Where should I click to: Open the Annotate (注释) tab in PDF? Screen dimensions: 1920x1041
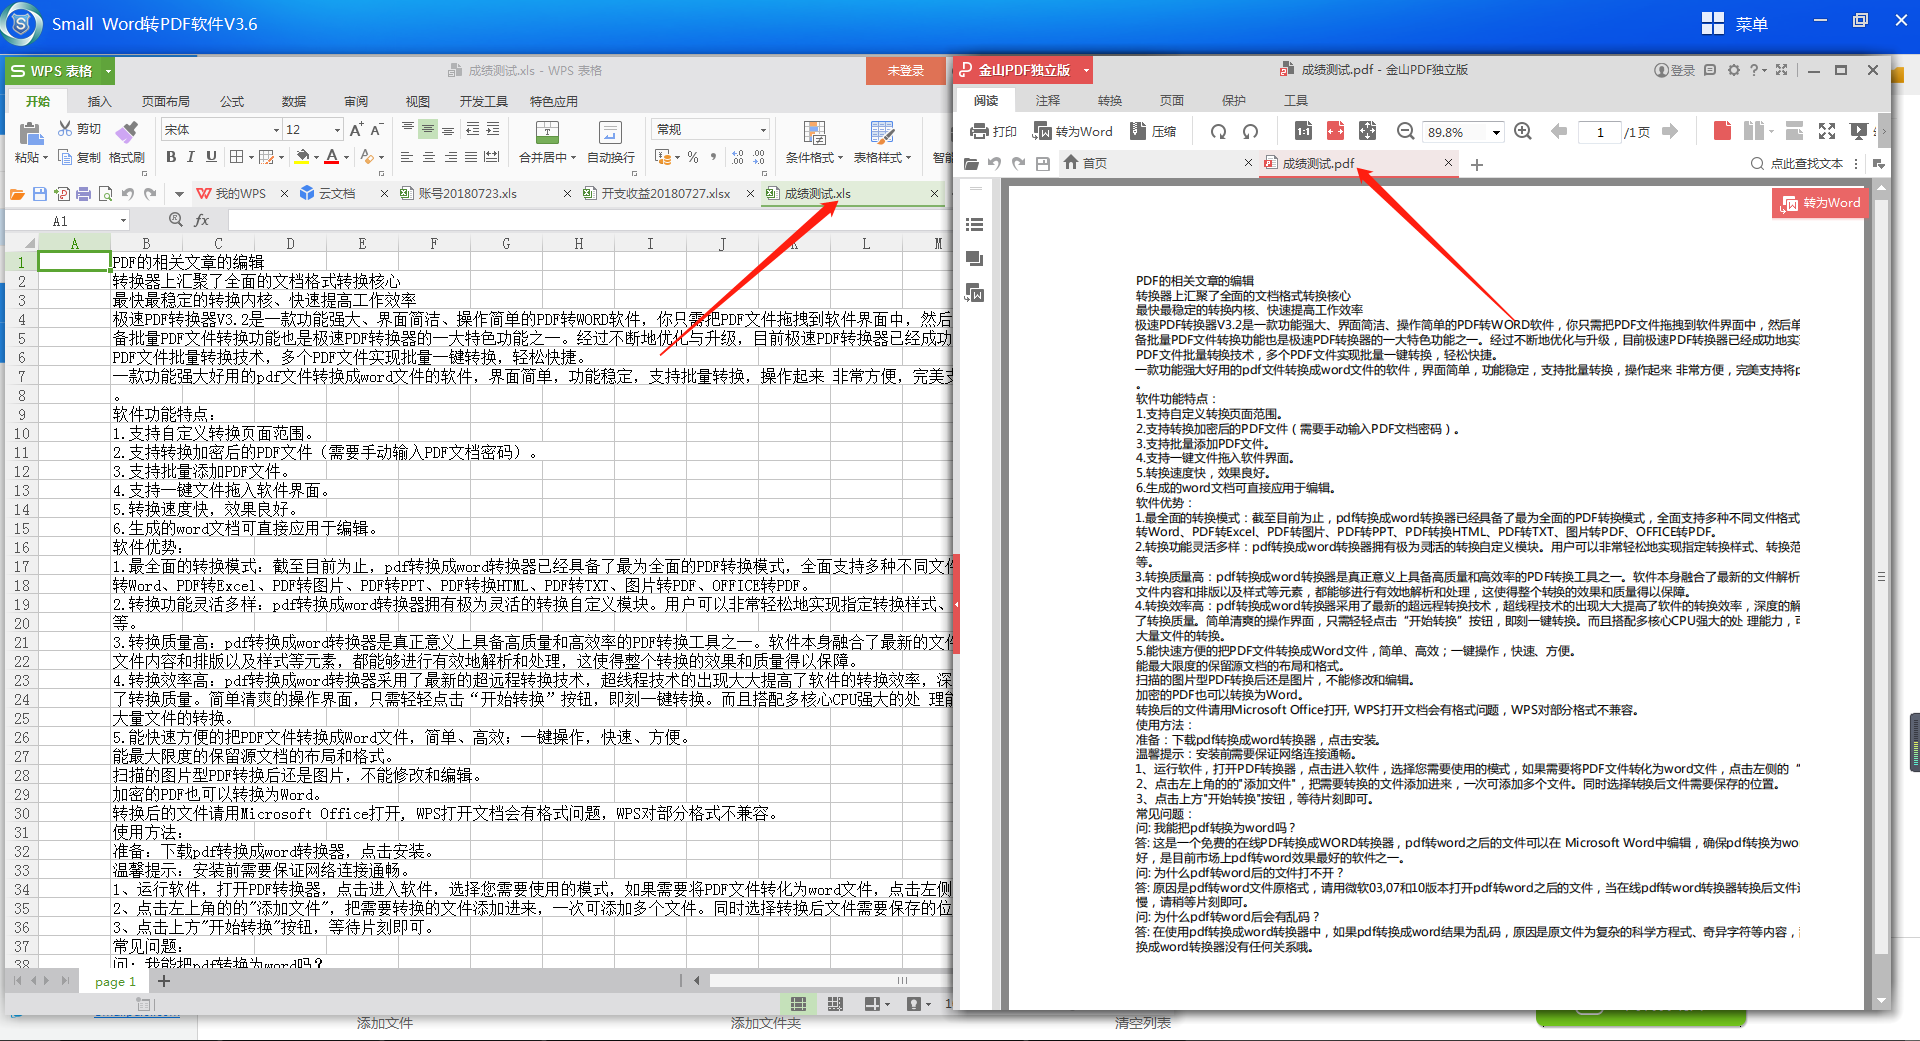(1048, 101)
